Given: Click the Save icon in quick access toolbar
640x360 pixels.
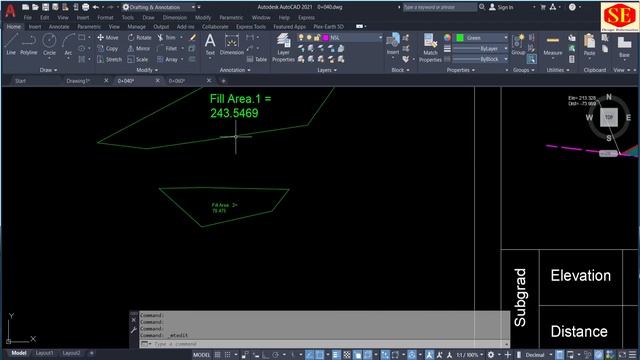Looking at the screenshot, I should click(x=45, y=7).
